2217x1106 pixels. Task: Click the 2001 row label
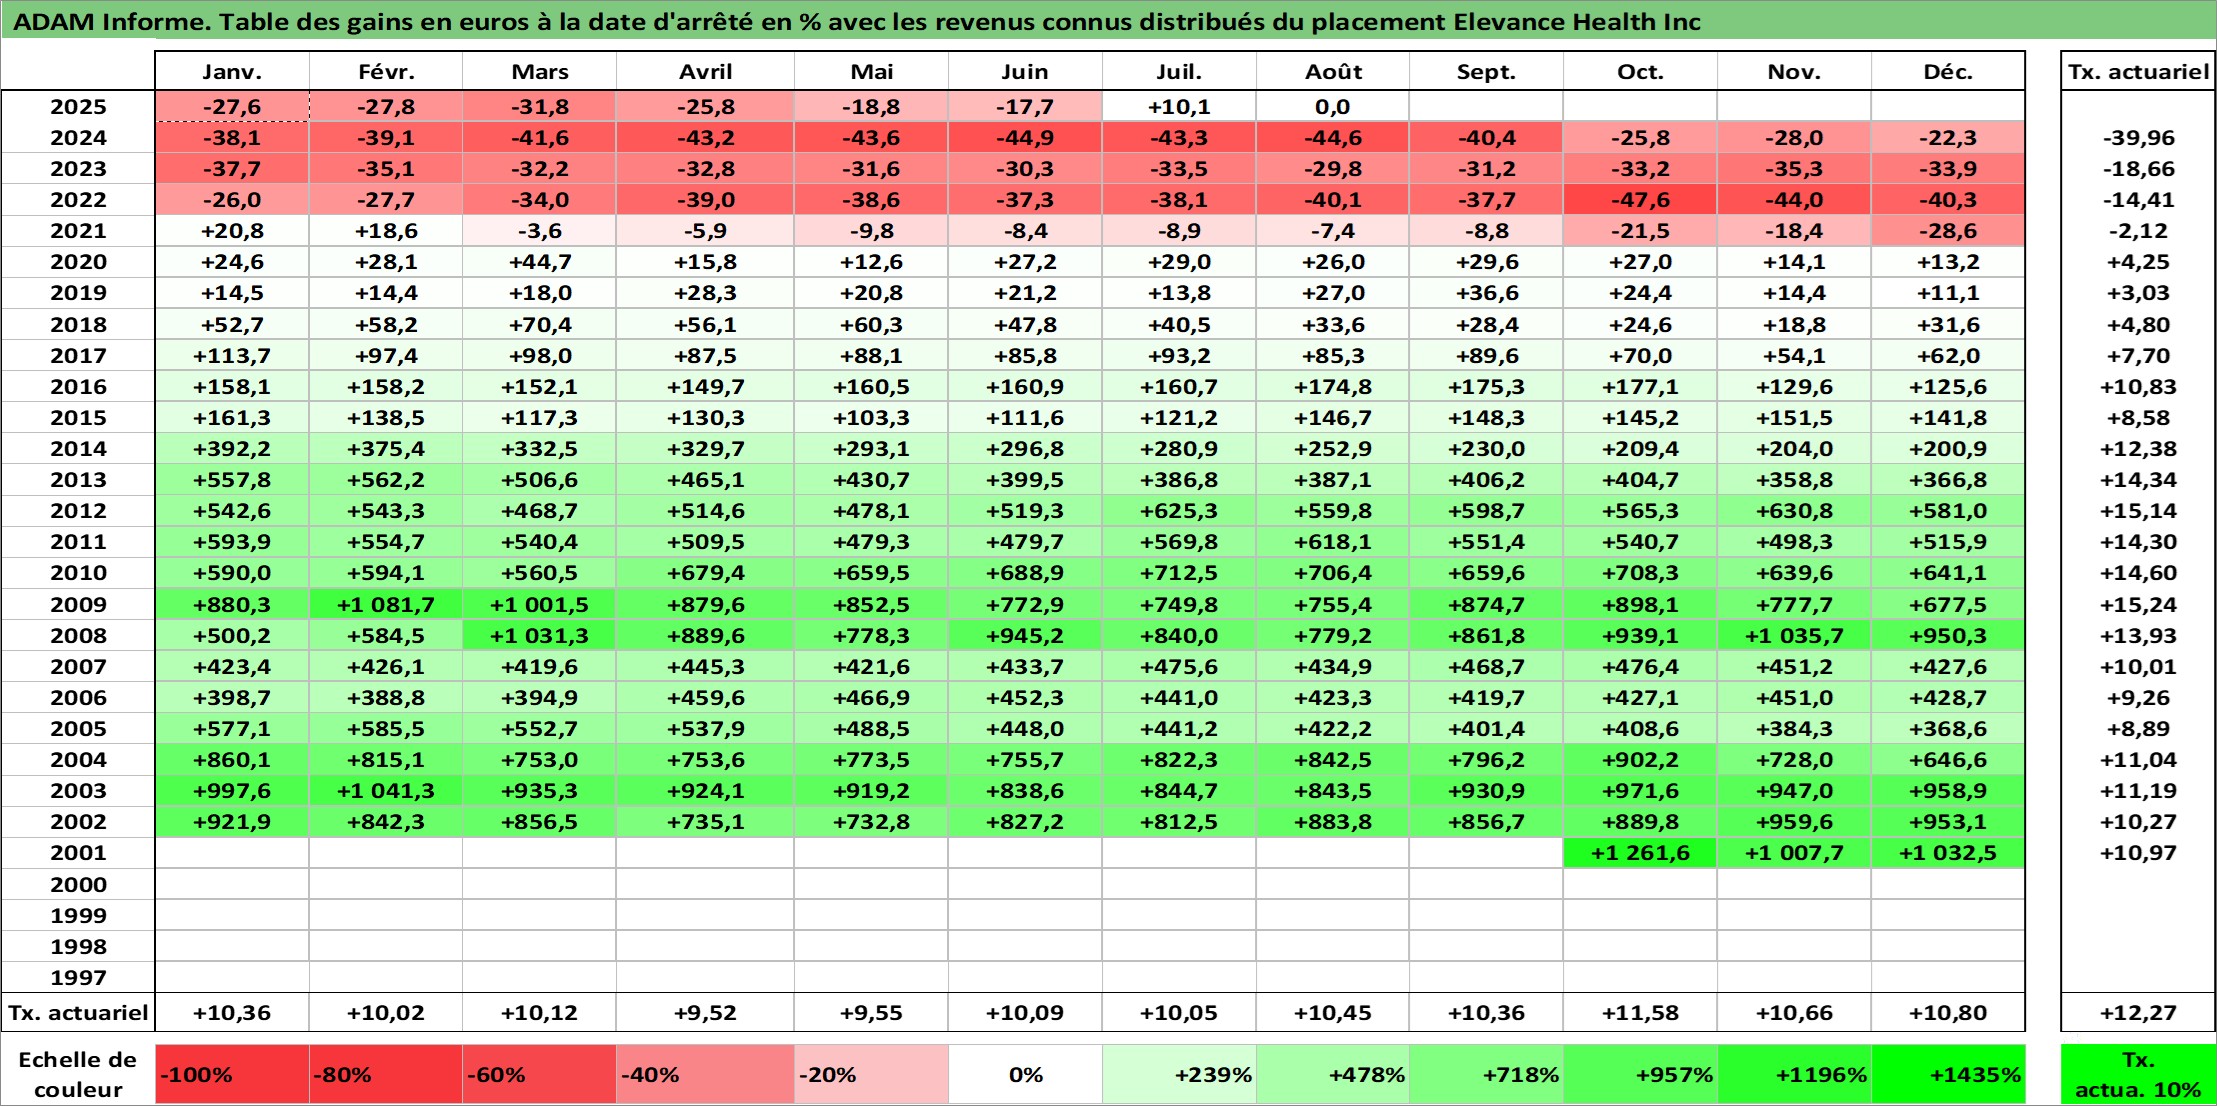point(78,853)
